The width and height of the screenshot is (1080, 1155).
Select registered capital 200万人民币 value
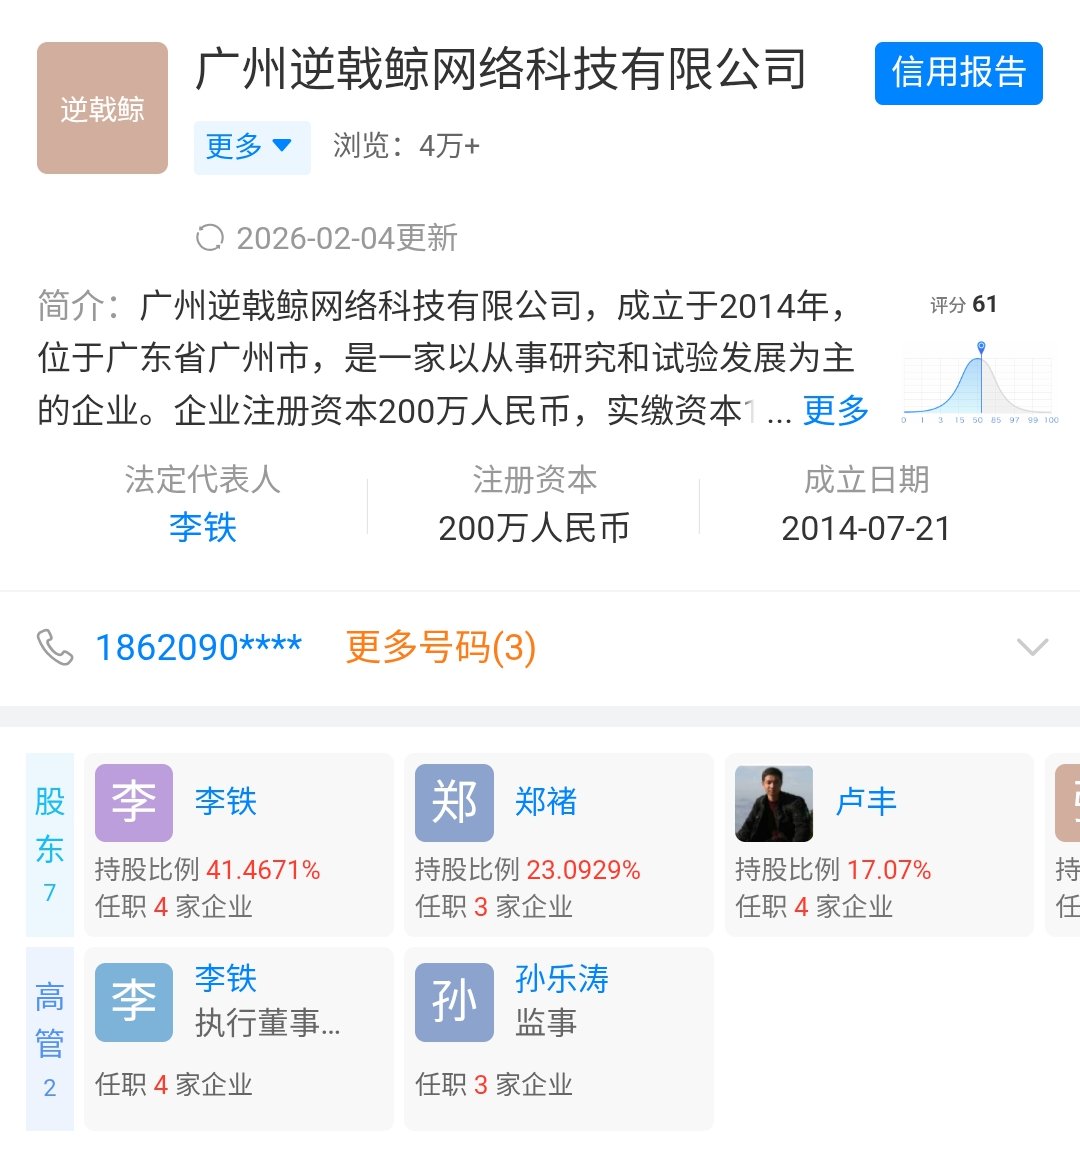click(534, 528)
